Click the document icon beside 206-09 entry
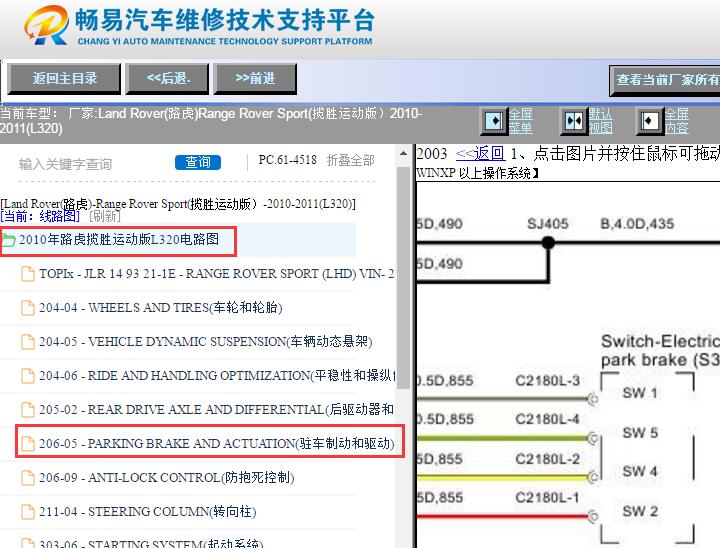The width and height of the screenshot is (720, 548). pos(28,478)
